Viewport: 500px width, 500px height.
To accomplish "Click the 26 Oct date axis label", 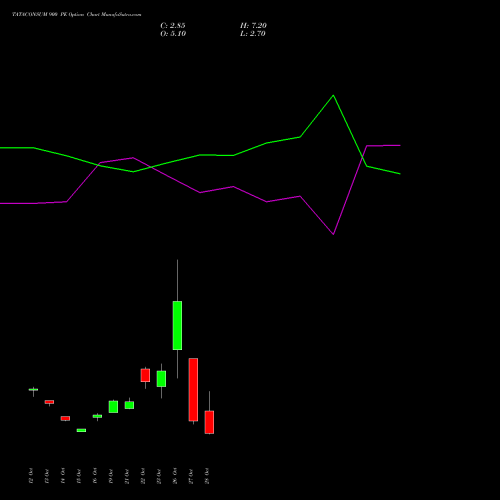I will tap(175, 476).
